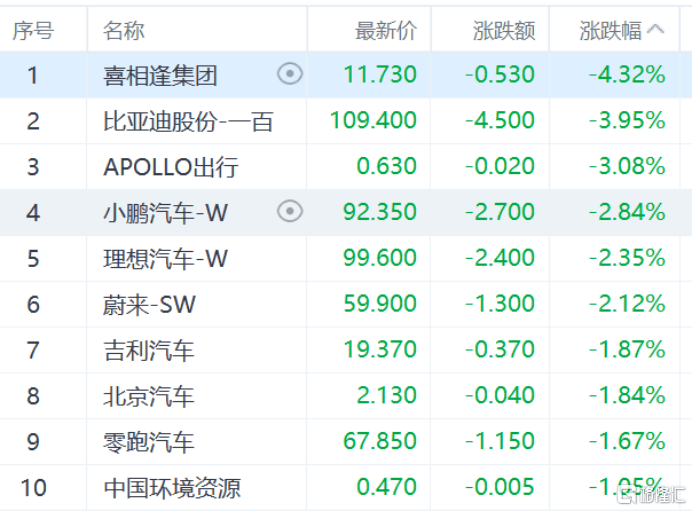Image resolution: width=692 pixels, height=511 pixels.
Task: Click the eye icon beside 小鹏汽车-W
Action: [x=290, y=211]
